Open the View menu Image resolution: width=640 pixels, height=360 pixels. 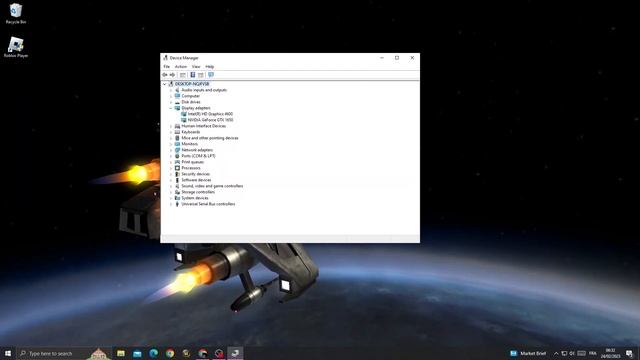pyautogui.click(x=196, y=67)
